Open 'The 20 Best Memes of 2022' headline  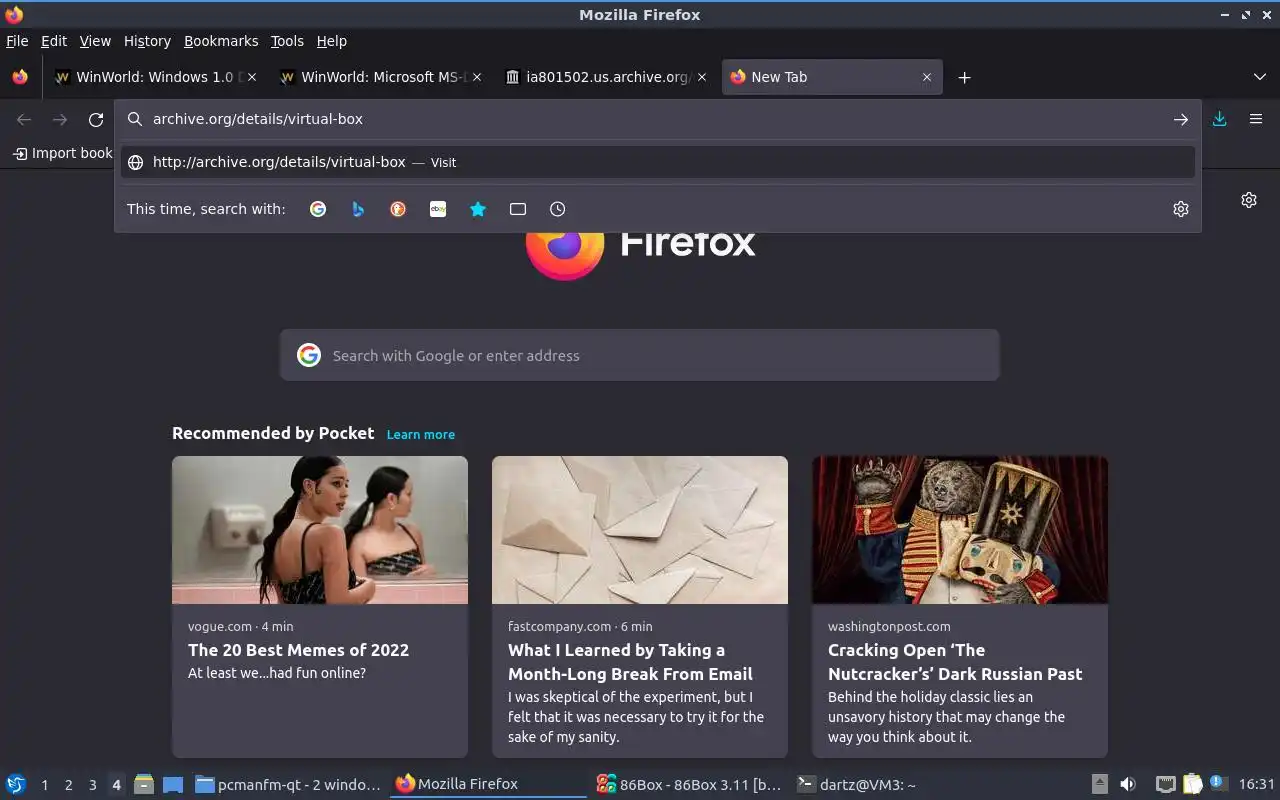(x=298, y=650)
